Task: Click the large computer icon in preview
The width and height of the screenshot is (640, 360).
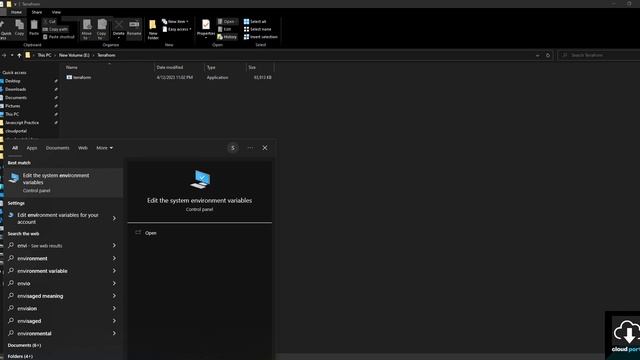Action: [x=200, y=180]
